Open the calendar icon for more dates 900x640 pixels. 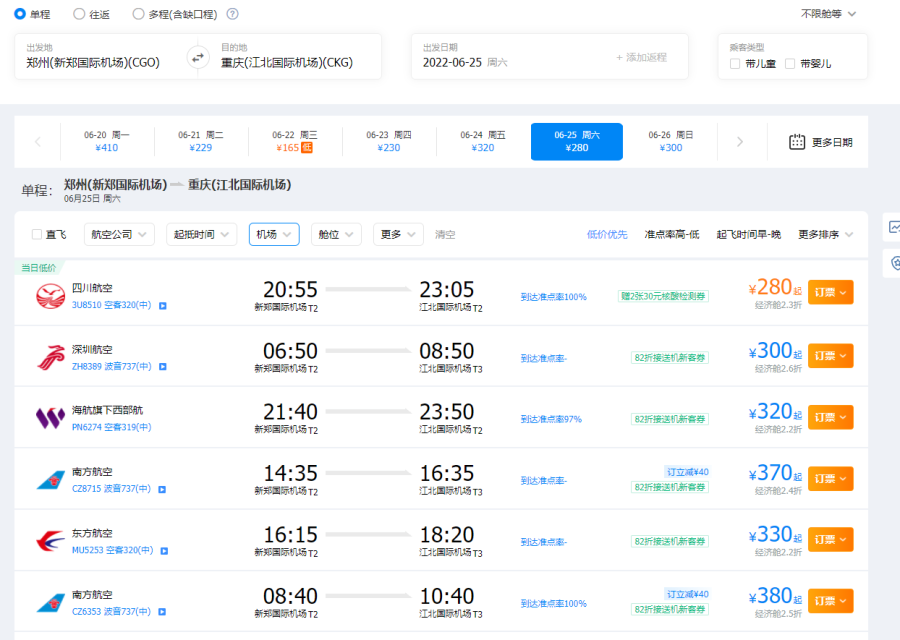tap(797, 142)
